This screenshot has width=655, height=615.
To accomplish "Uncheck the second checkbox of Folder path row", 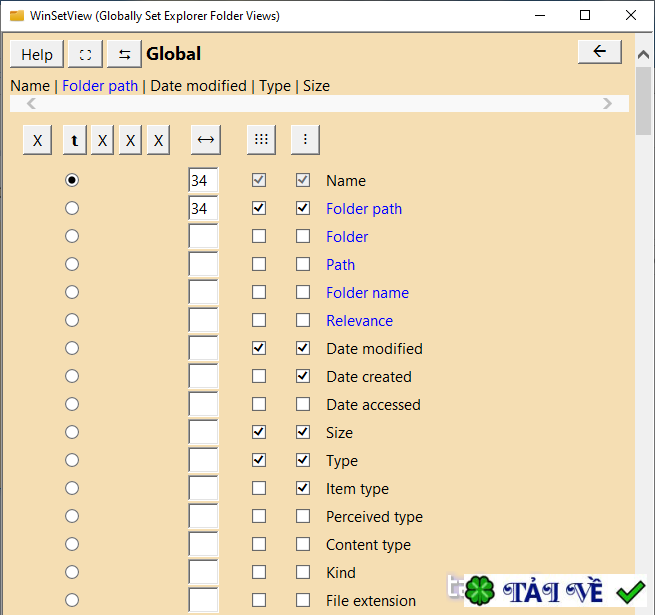I will (303, 208).
